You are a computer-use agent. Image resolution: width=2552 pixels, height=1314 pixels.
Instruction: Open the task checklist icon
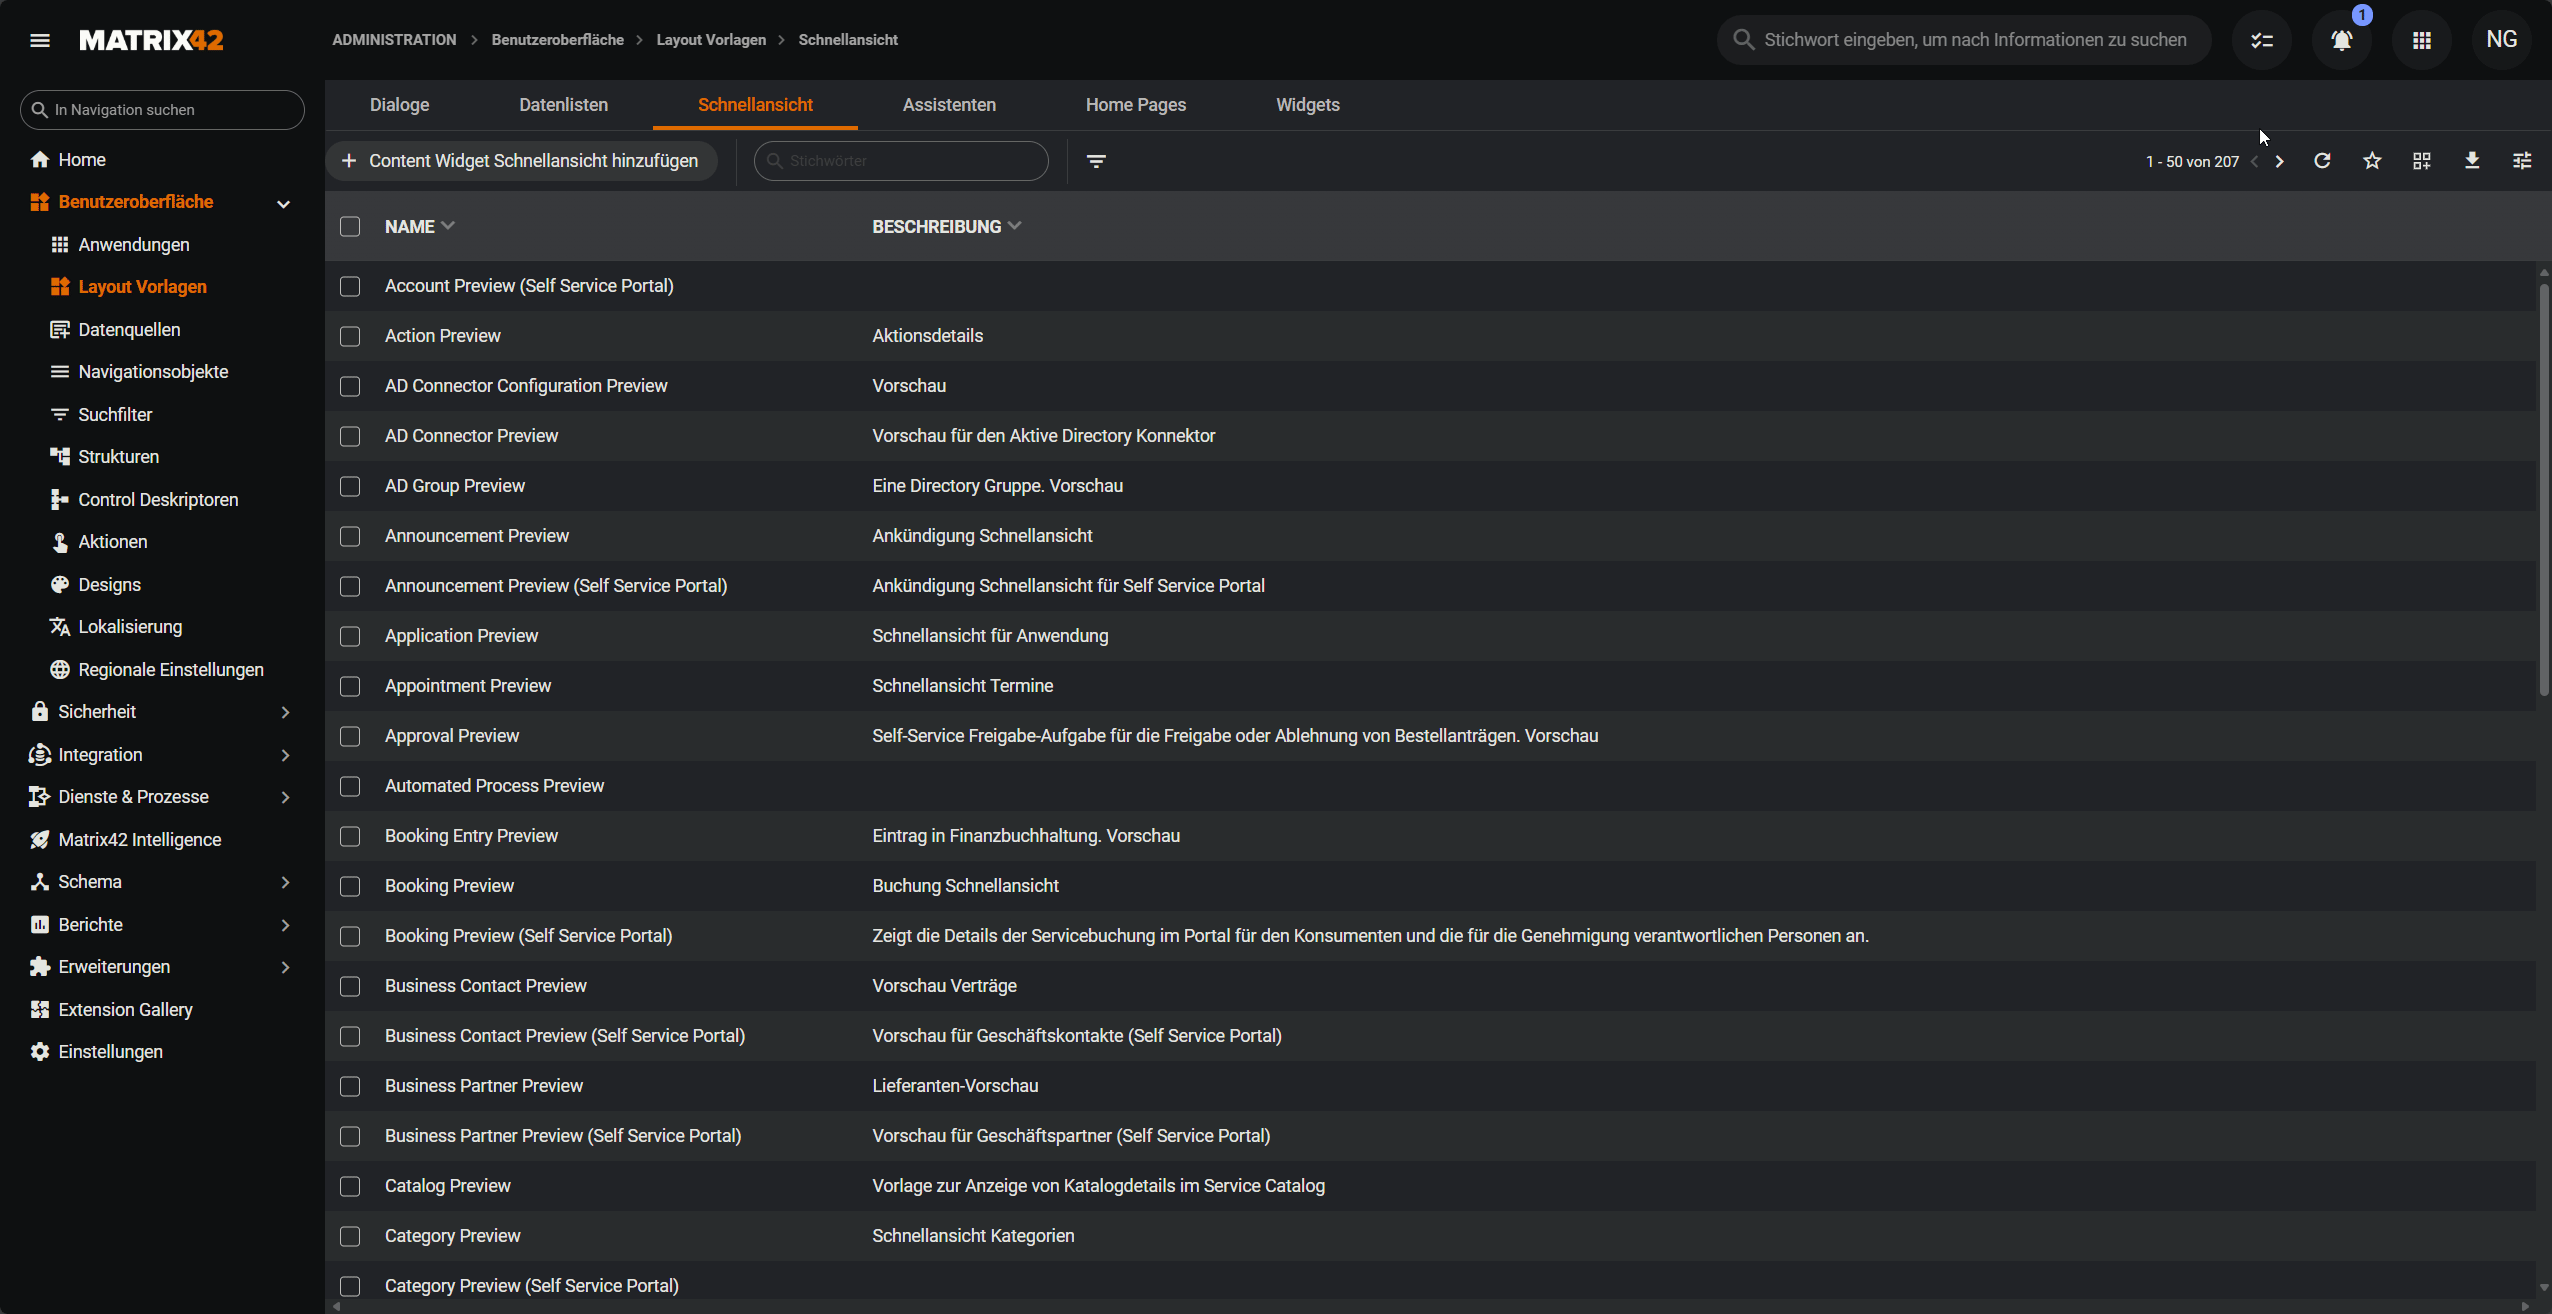(x=2261, y=40)
